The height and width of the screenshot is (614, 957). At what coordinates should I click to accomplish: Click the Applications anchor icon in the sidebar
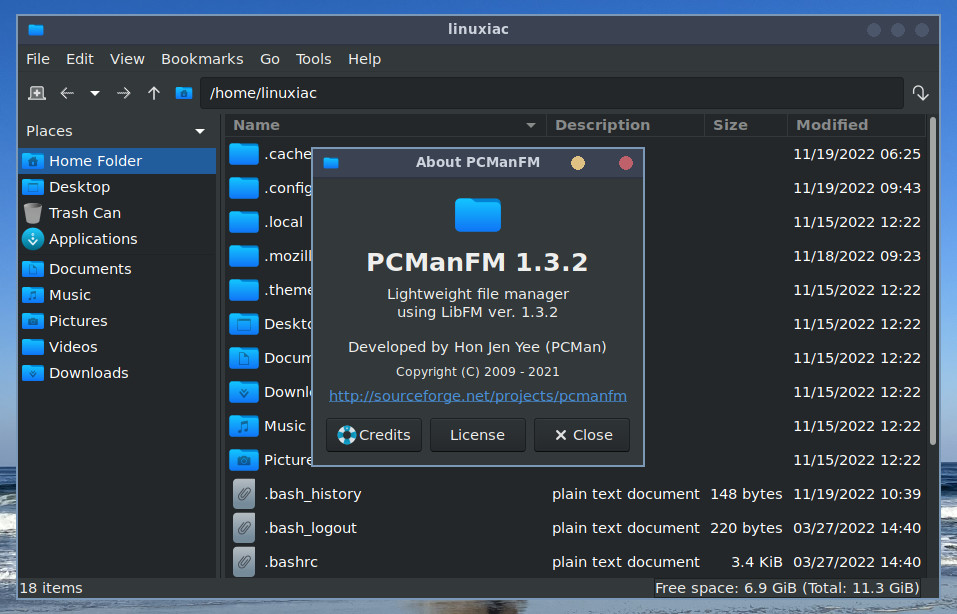click(x=33, y=239)
